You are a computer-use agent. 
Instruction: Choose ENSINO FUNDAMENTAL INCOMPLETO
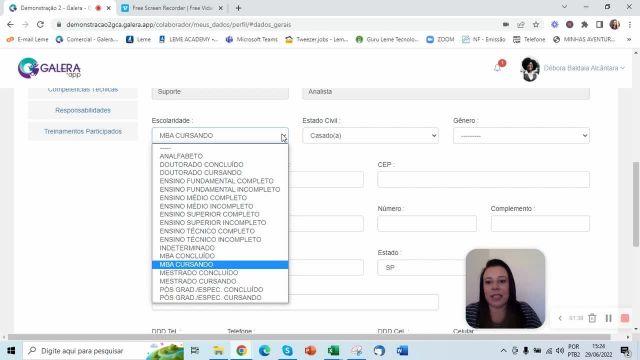[x=220, y=189]
